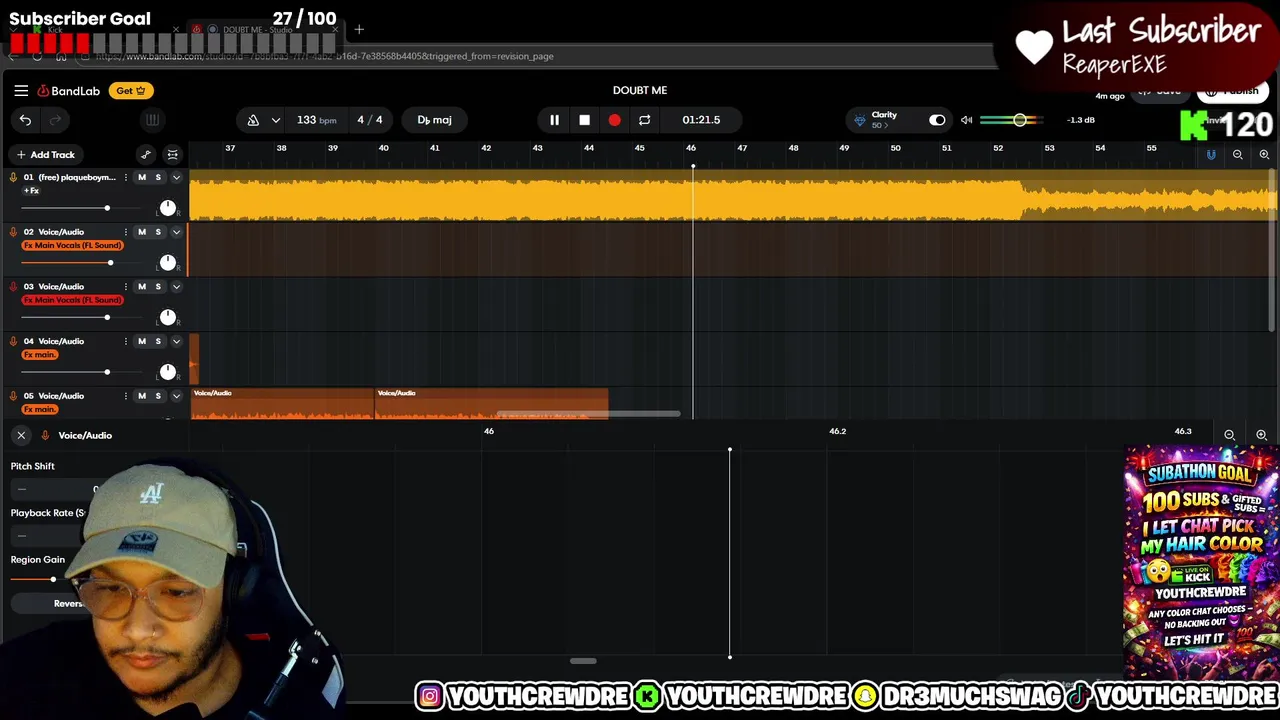Select second Voice/Audio region on track 05

[491, 403]
